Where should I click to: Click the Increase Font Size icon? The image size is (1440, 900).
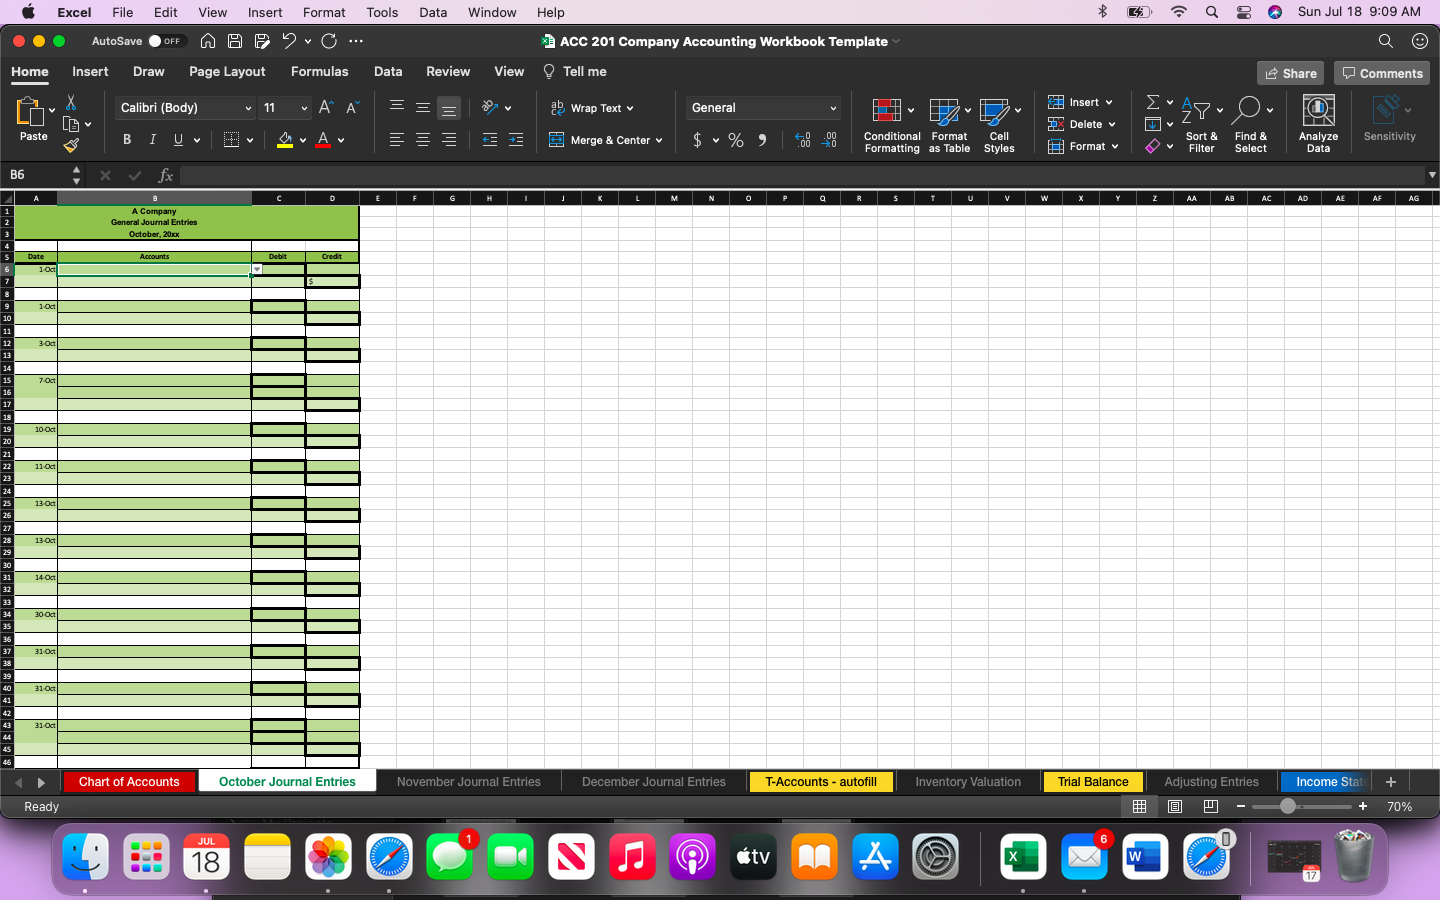(x=326, y=108)
